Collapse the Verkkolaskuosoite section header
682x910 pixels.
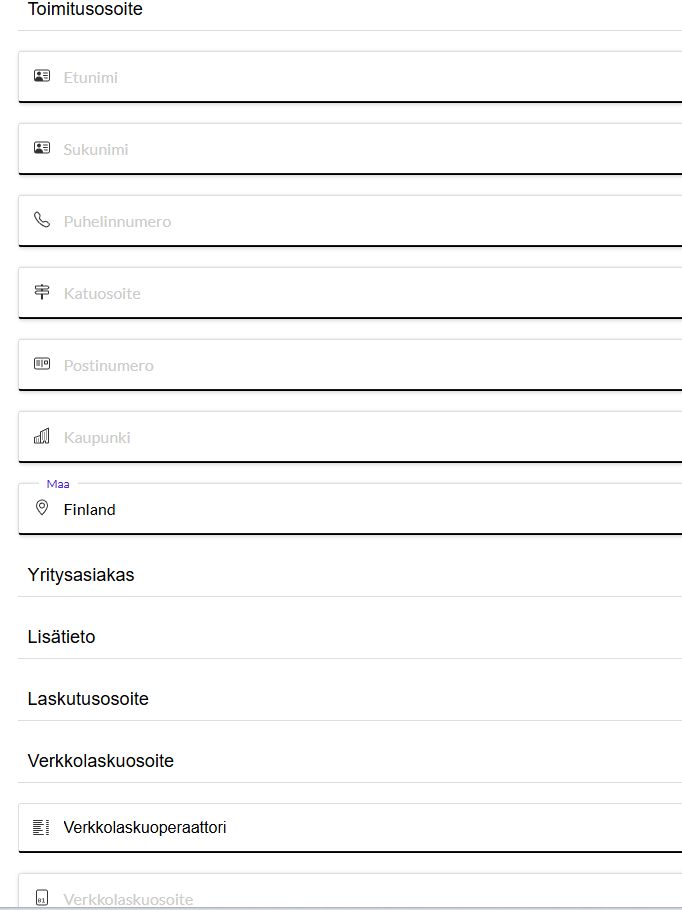(x=351, y=761)
